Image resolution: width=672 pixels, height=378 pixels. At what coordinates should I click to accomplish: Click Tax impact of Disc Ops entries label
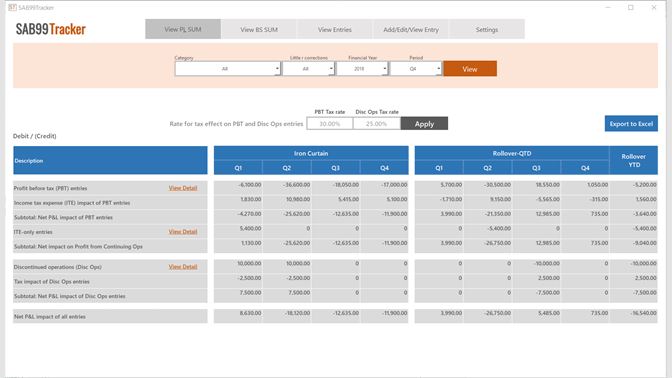click(52, 282)
